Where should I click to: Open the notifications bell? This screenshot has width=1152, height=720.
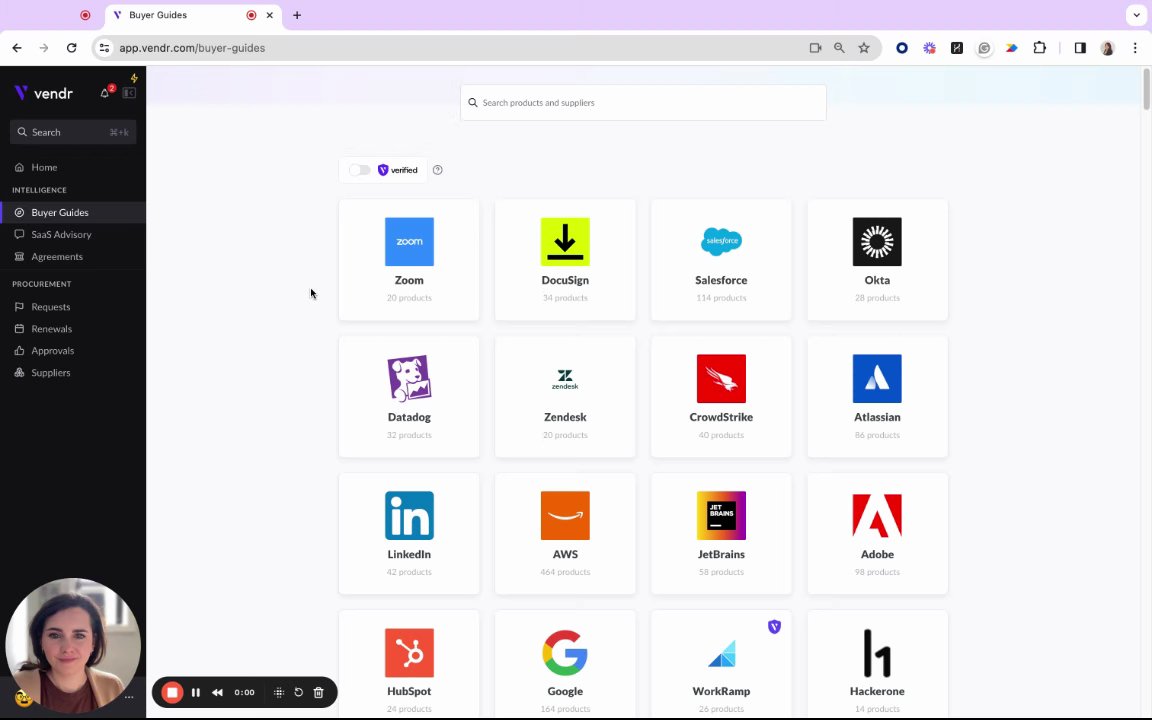[x=105, y=93]
